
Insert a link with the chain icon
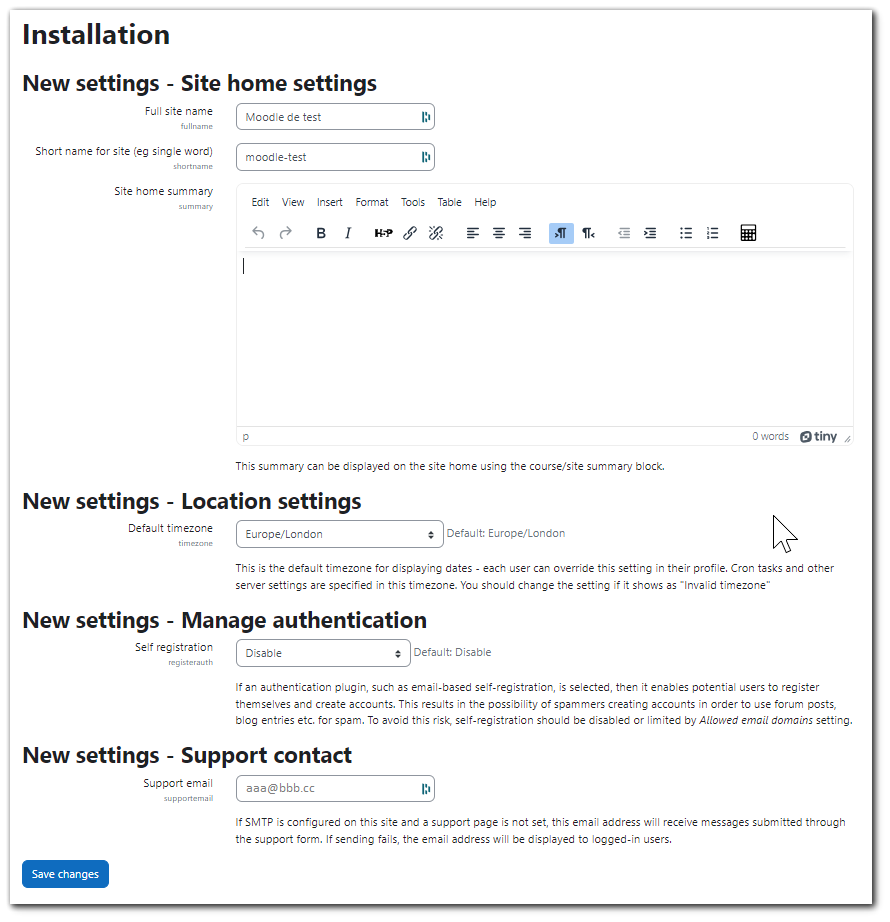point(410,233)
